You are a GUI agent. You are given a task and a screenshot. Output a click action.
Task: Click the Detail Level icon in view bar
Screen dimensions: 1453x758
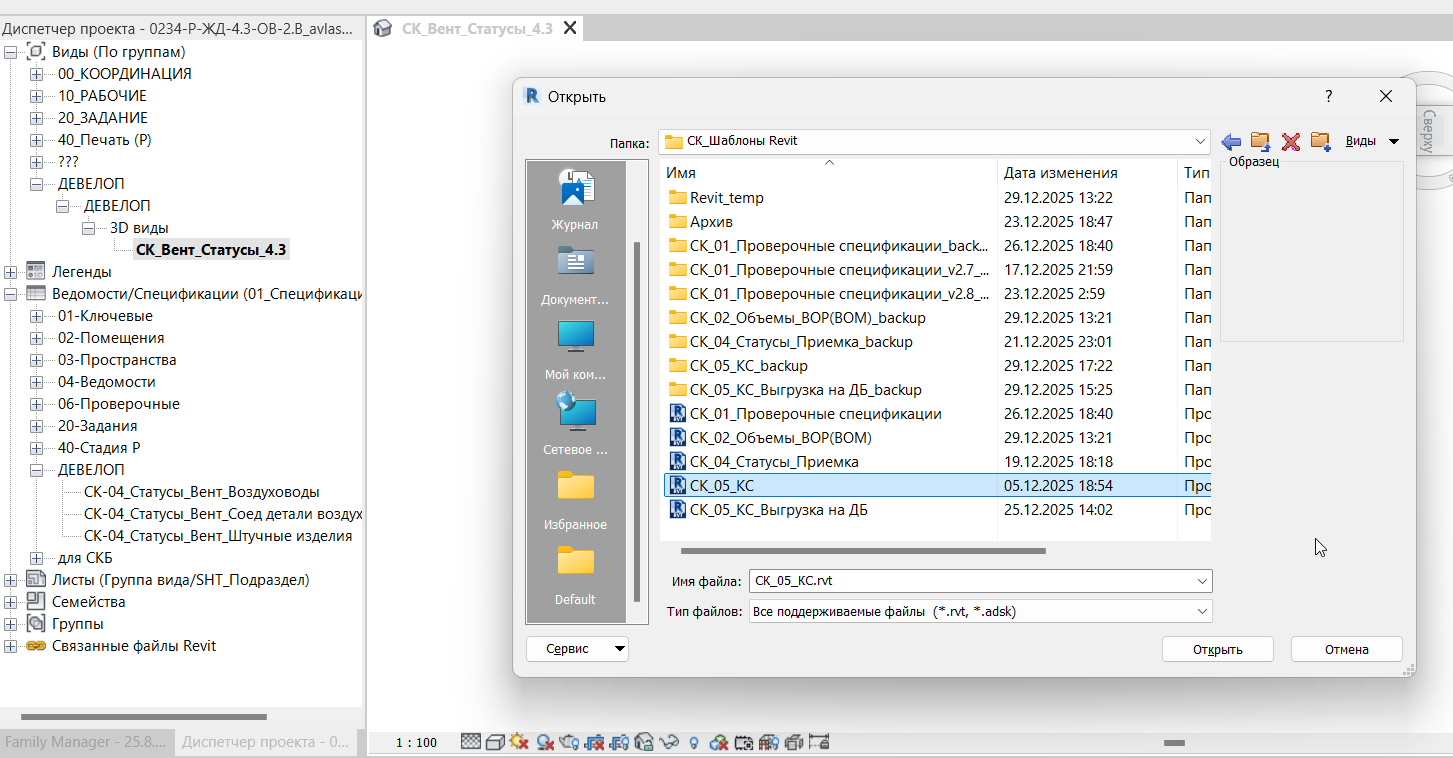click(x=471, y=742)
